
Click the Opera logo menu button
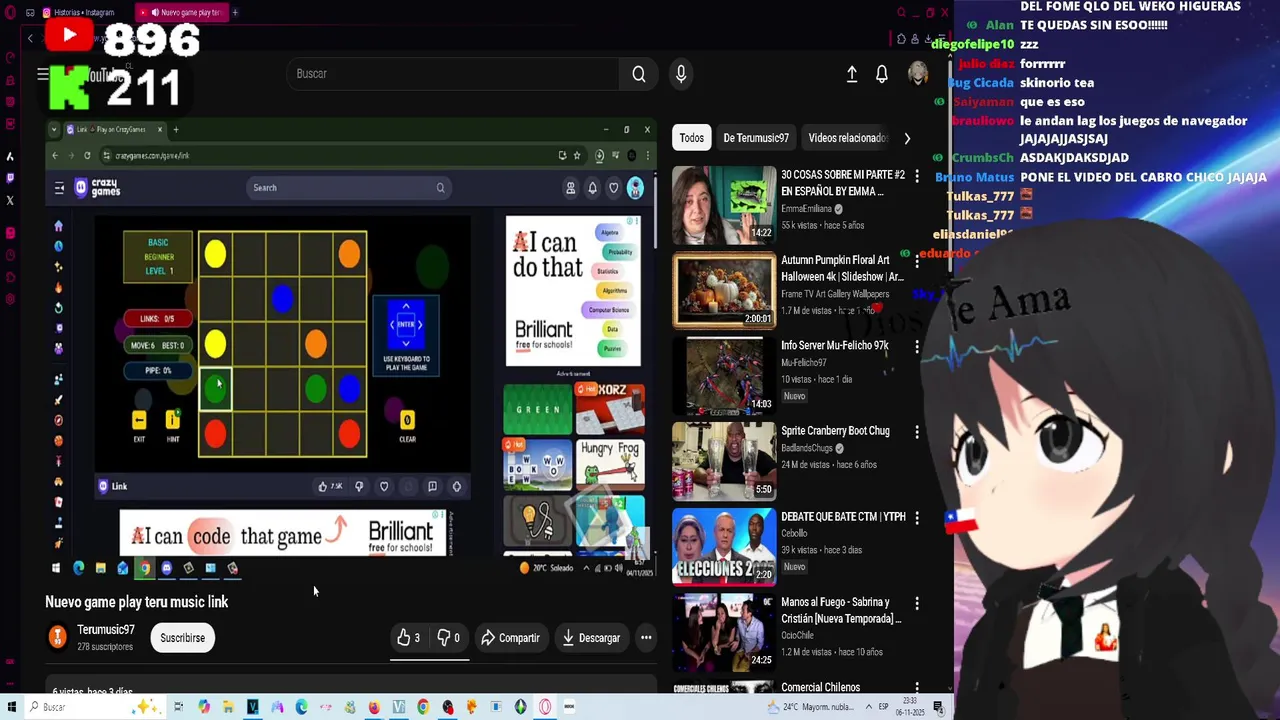pos(10,13)
